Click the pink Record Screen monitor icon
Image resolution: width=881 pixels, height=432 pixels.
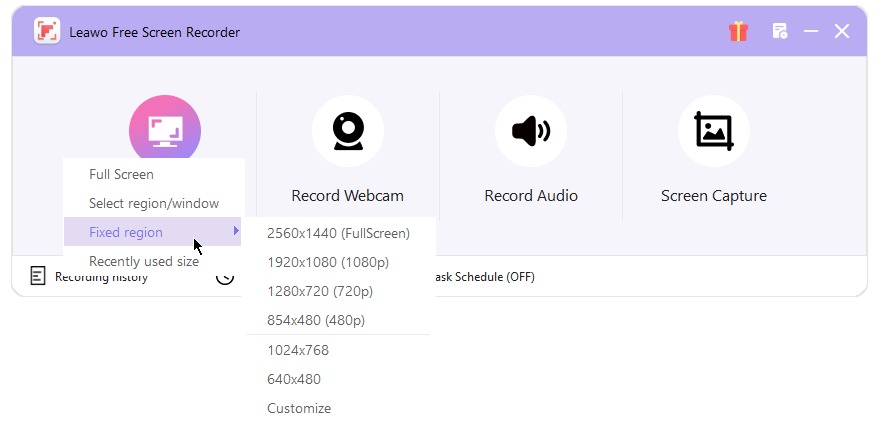(x=165, y=129)
